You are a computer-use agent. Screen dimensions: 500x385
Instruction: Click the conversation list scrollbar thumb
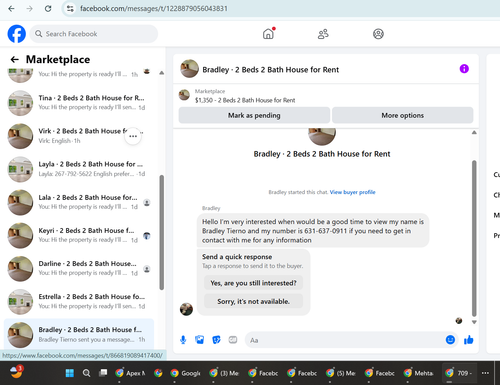(x=162, y=232)
